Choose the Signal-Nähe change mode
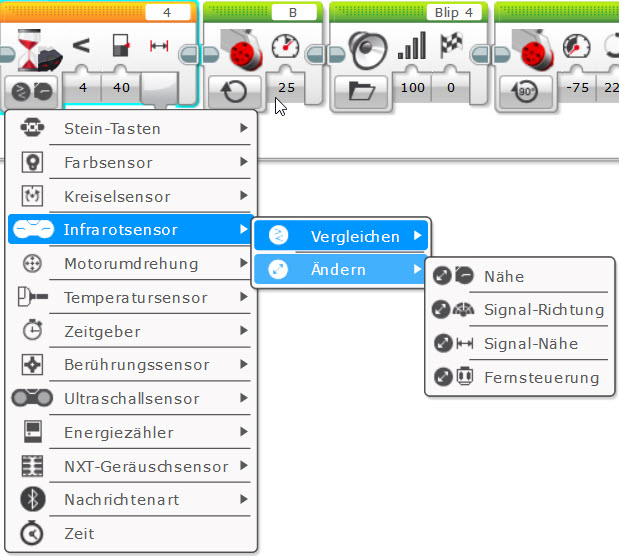619x556 pixels. pos(520,343)
